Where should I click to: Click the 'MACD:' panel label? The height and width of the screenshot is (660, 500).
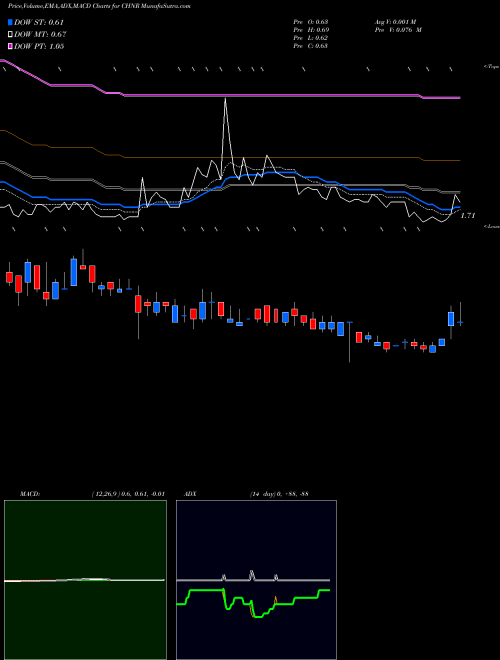click(30, 494)
